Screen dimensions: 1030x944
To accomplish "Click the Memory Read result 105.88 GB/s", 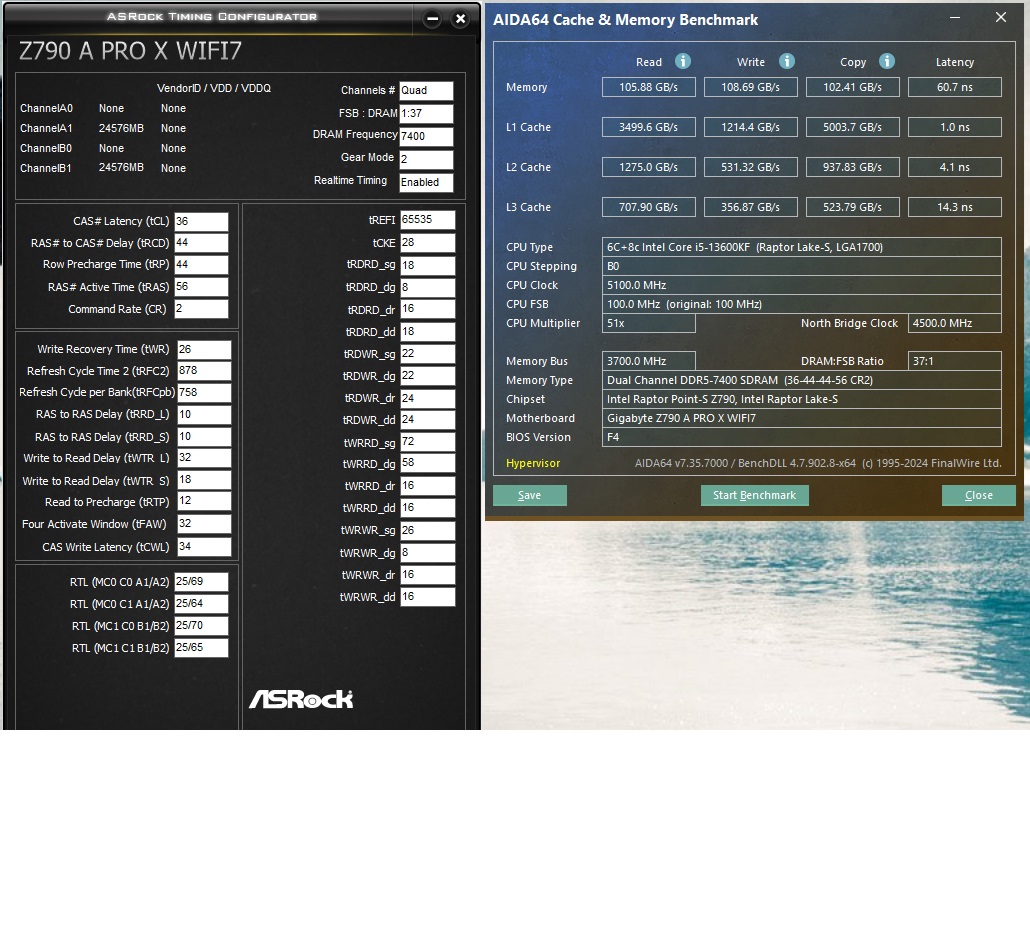I will point(648,87).
